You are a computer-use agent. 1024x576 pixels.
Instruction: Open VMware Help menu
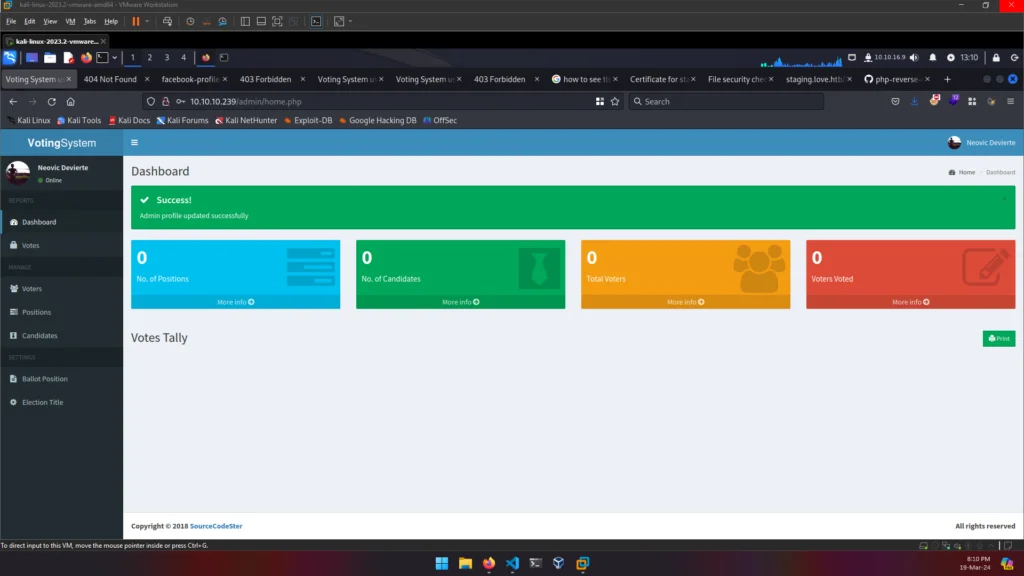[111, 22]
